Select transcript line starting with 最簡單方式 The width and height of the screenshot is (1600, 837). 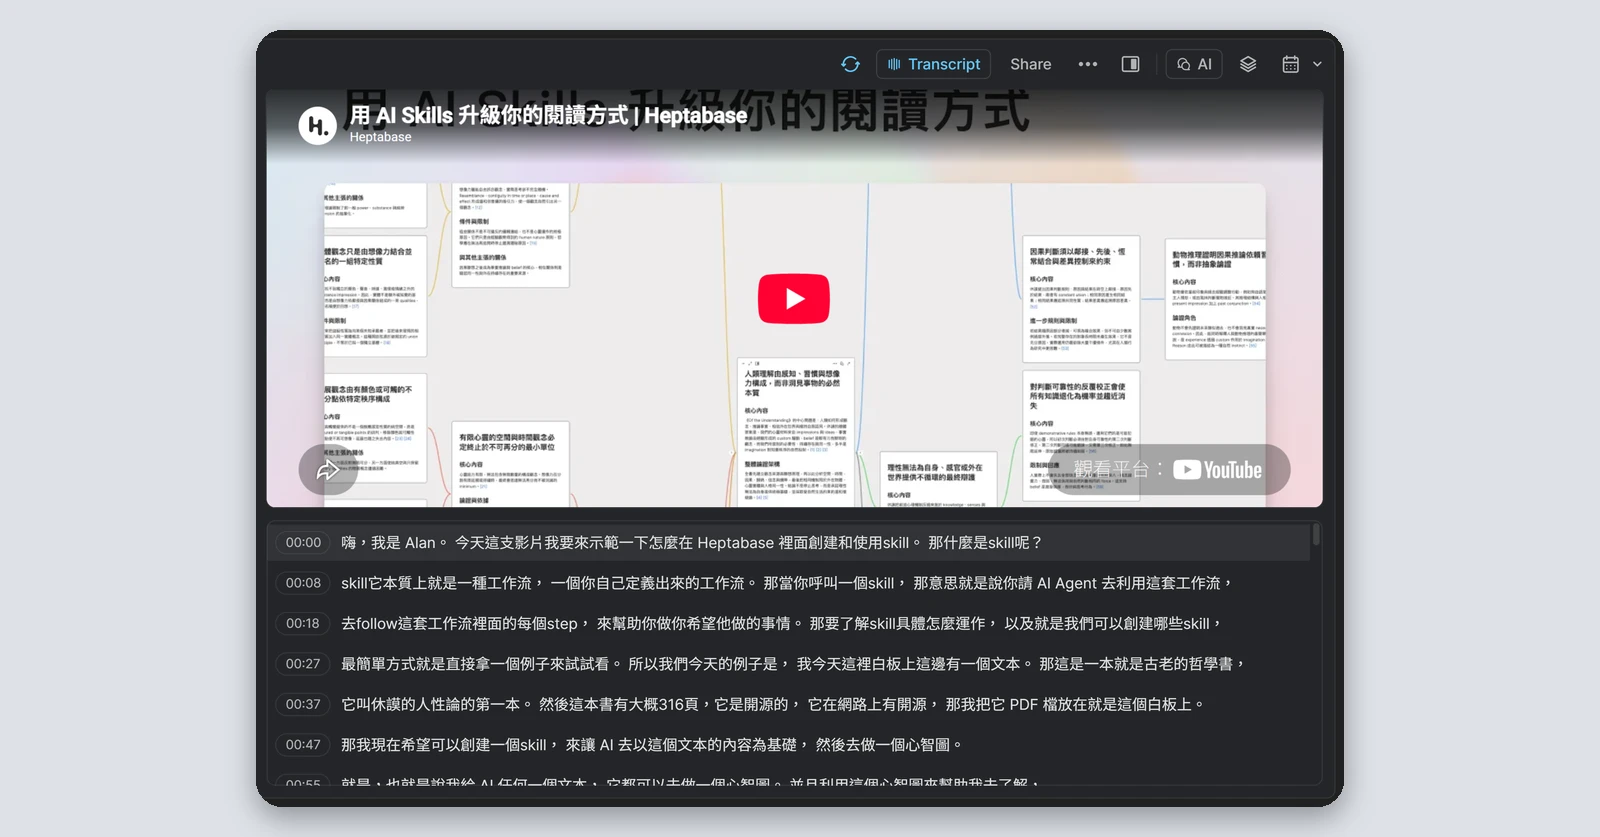pos(793,664)
